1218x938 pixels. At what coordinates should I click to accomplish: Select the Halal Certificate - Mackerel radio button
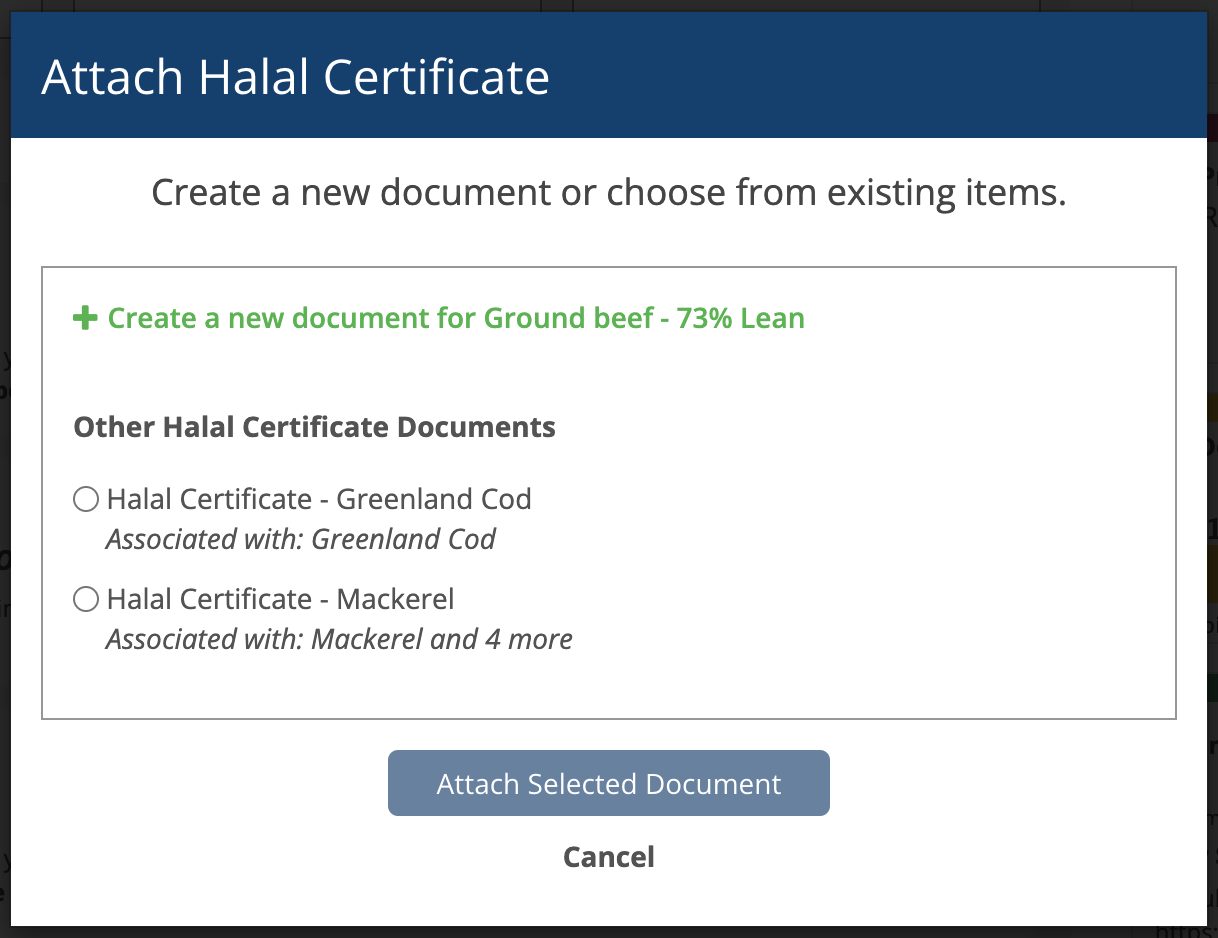click(86, 599)
